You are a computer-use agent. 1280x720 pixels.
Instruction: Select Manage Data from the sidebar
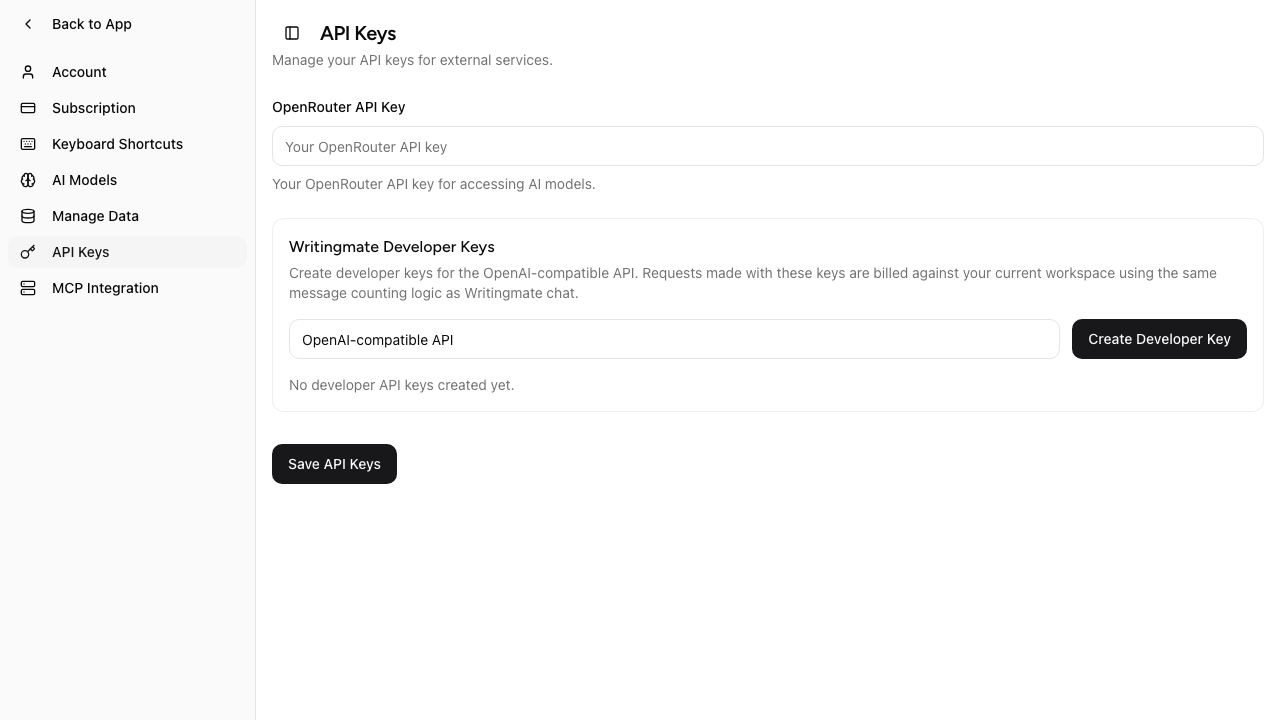click(95, 216)
